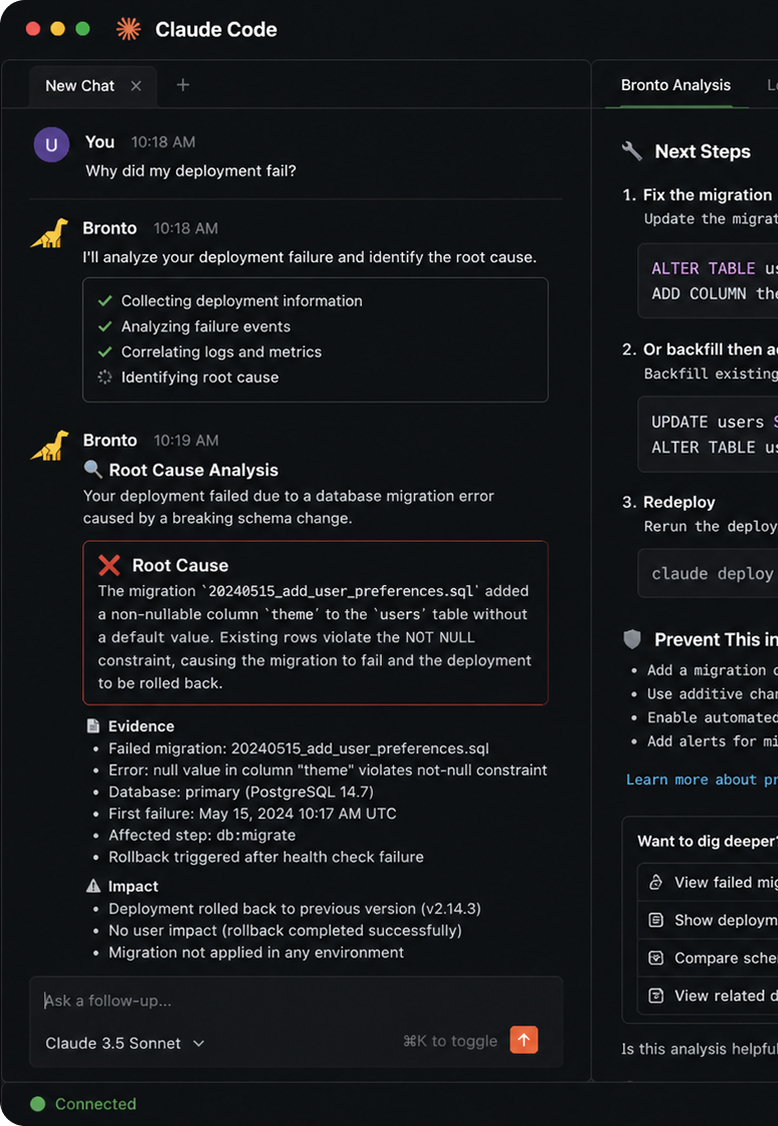This screenshot has width=778, height=1126.
Task: Click the Bronto dinosaur avatar at 10:19 AM
Action: click(x=50, y=445)
